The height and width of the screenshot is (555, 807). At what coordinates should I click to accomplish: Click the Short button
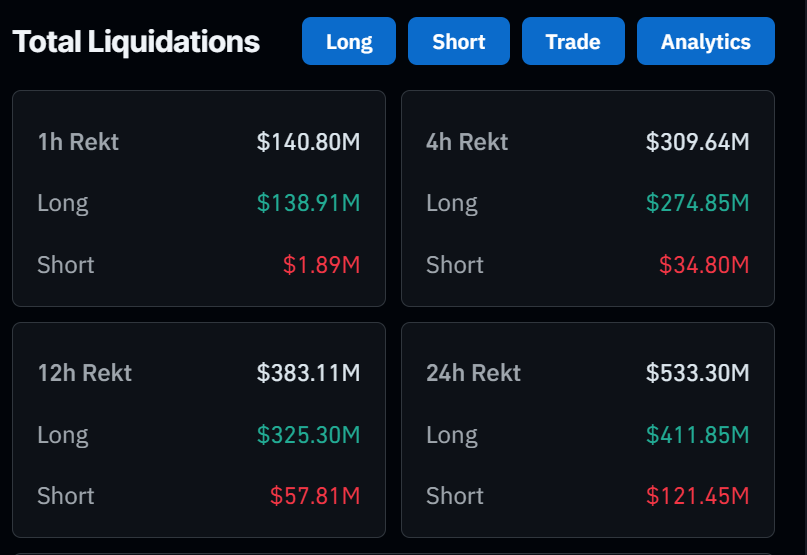[x=459, y=41]
